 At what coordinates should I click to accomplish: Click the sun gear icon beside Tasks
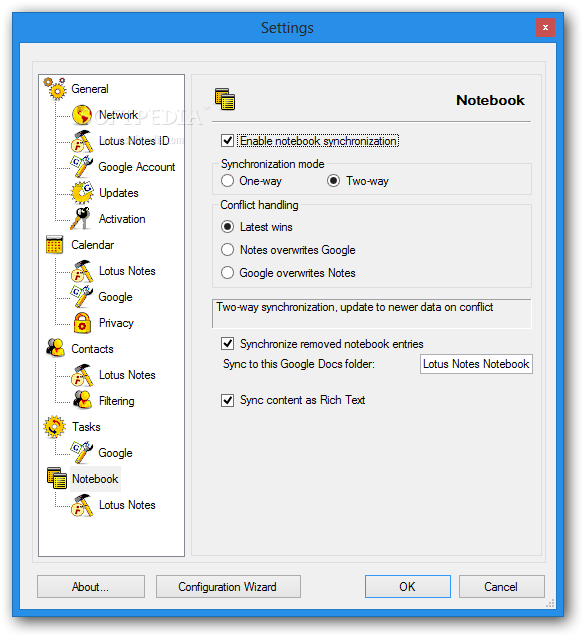(54, 427)
